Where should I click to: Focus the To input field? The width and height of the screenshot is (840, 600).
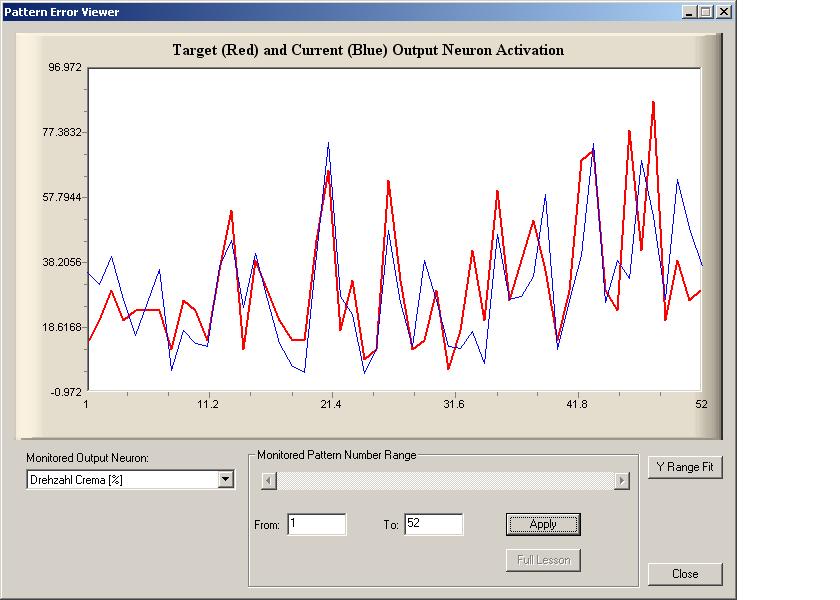(x=433, y=524)
